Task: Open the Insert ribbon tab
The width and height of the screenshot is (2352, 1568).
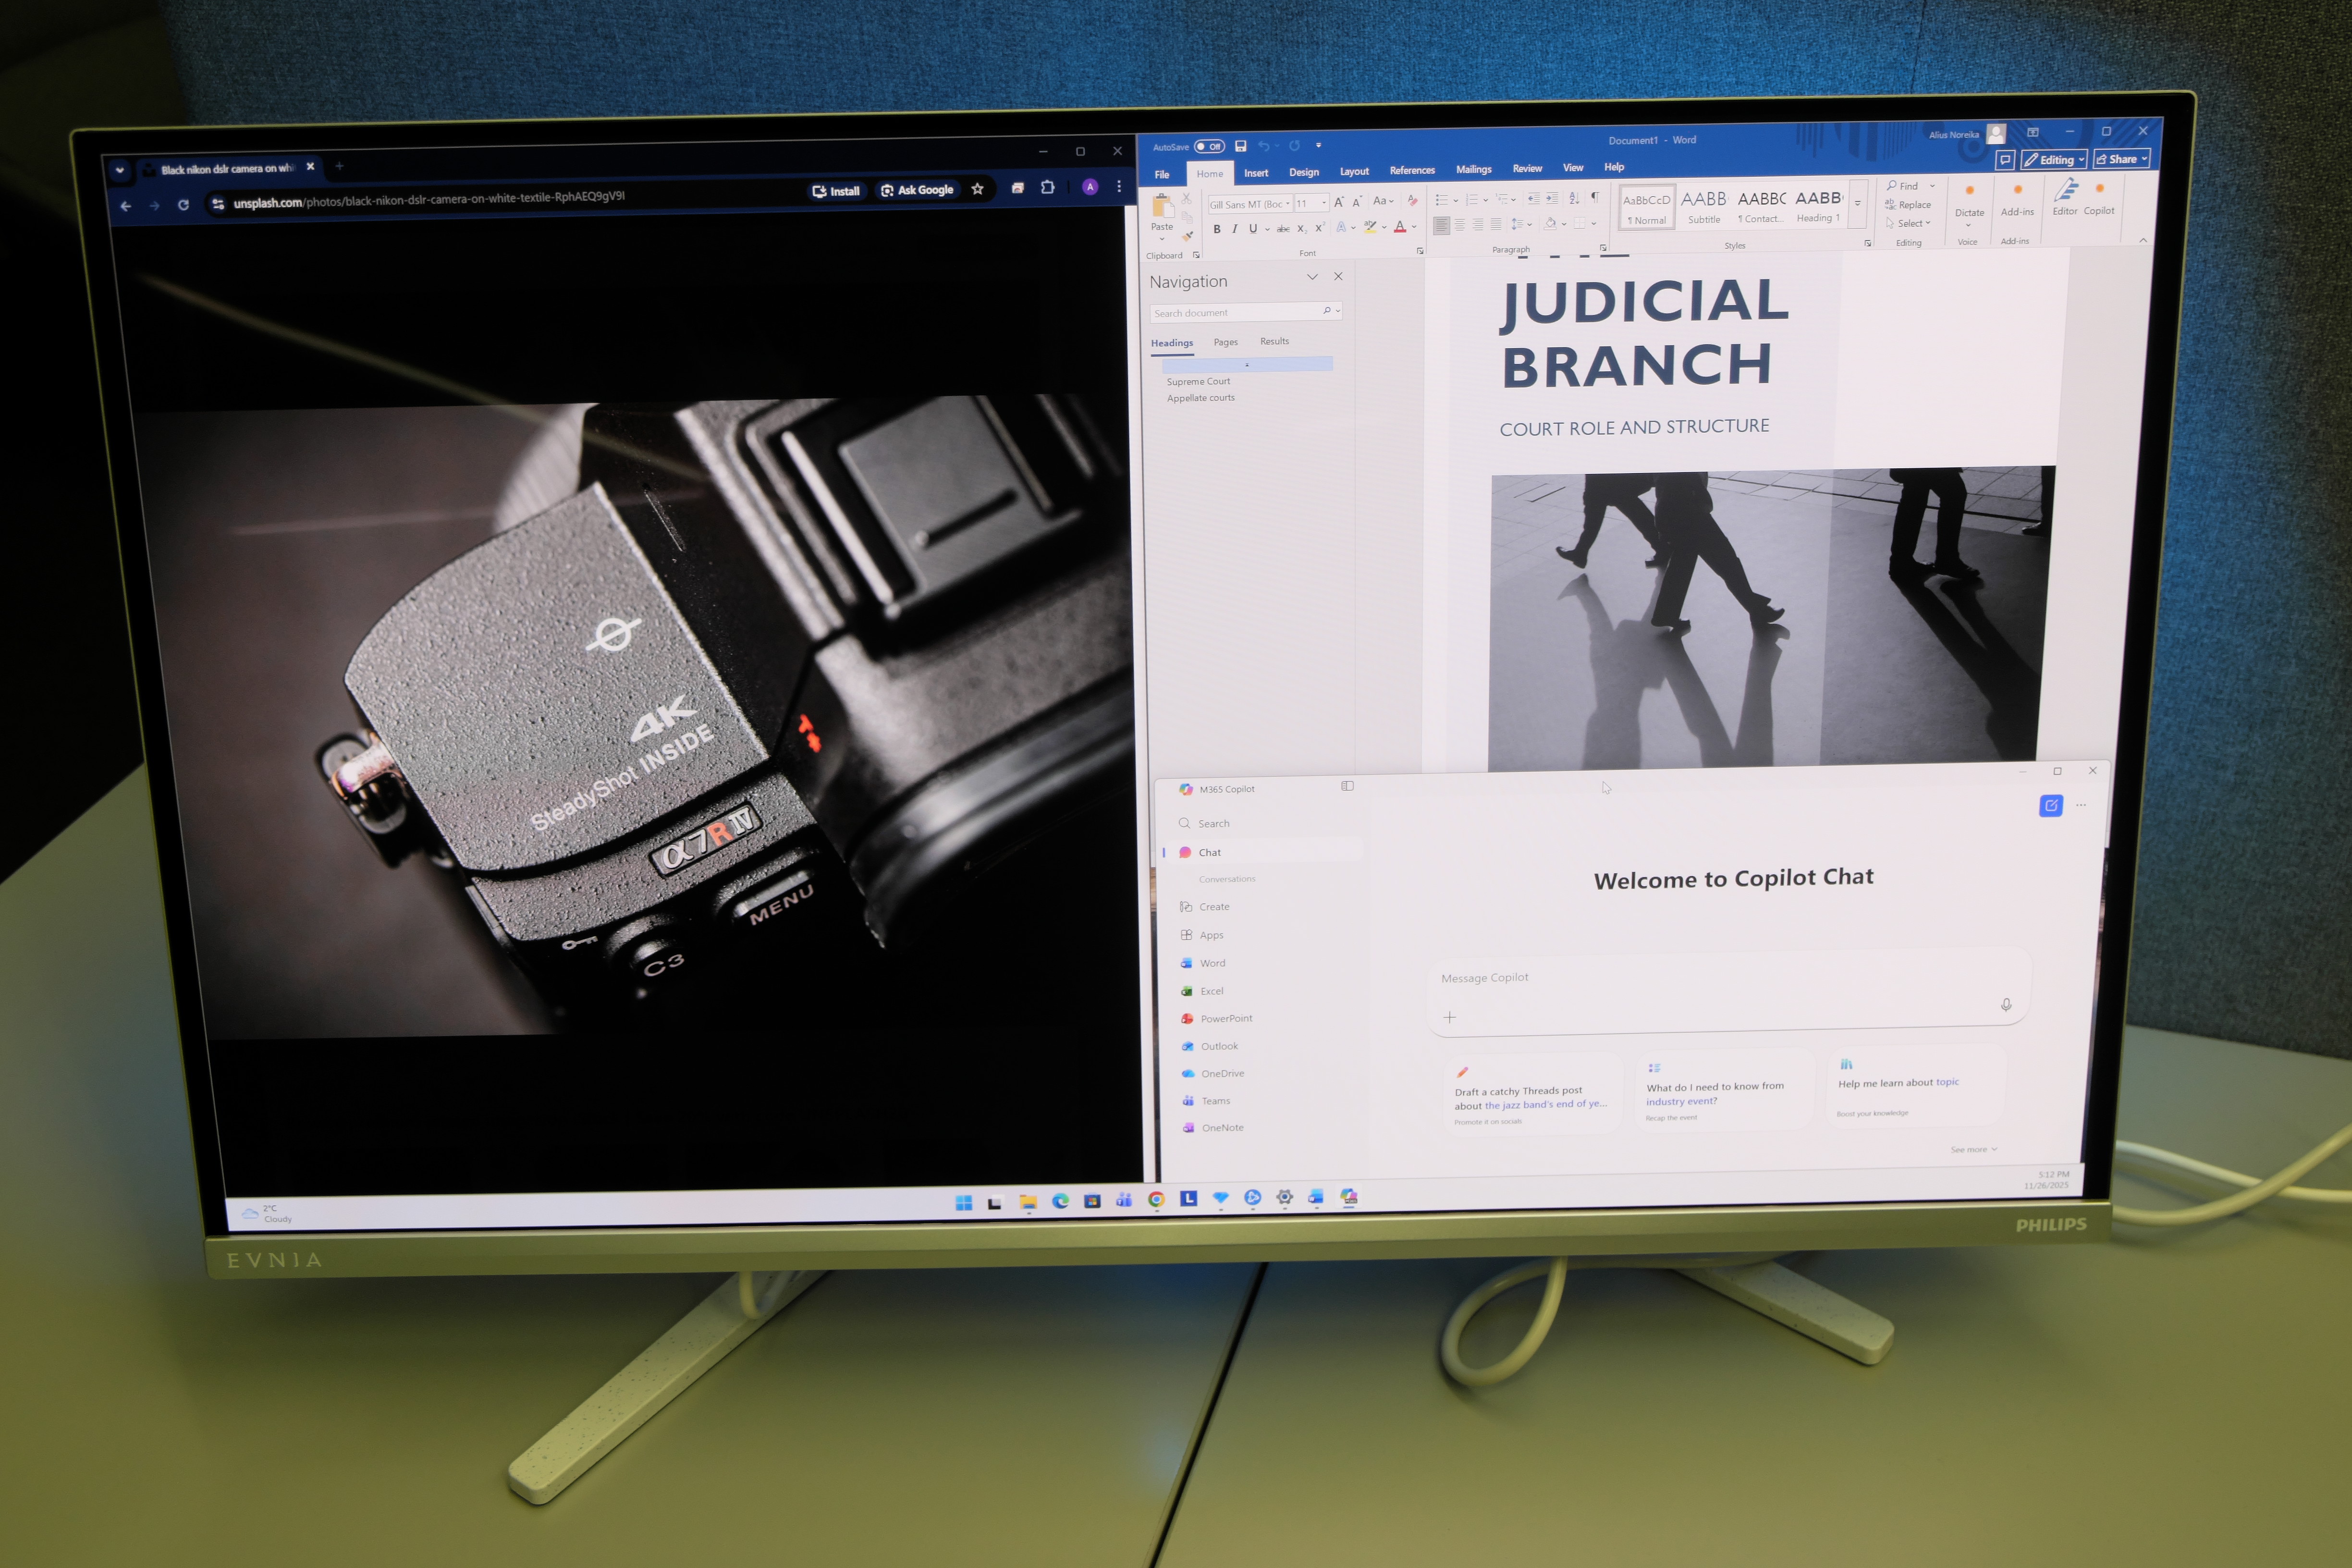Action: tap(1256, 173)
